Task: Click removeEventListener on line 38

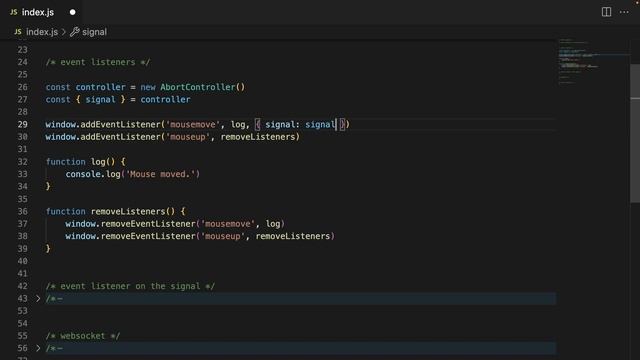Action: (x=148, y=236)
